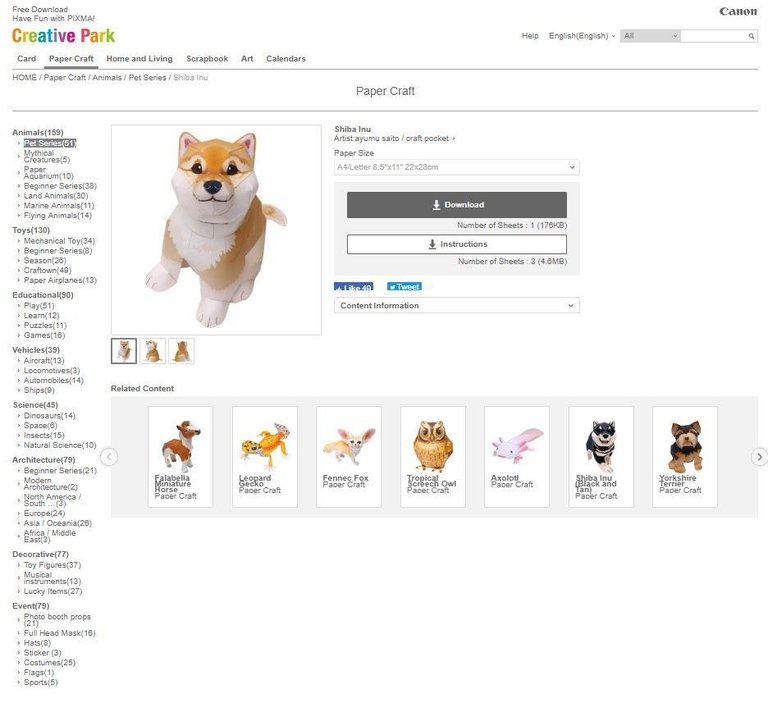
Task: Select Pet Series(51) in the sidebar
Action: (x=50, y=143)
